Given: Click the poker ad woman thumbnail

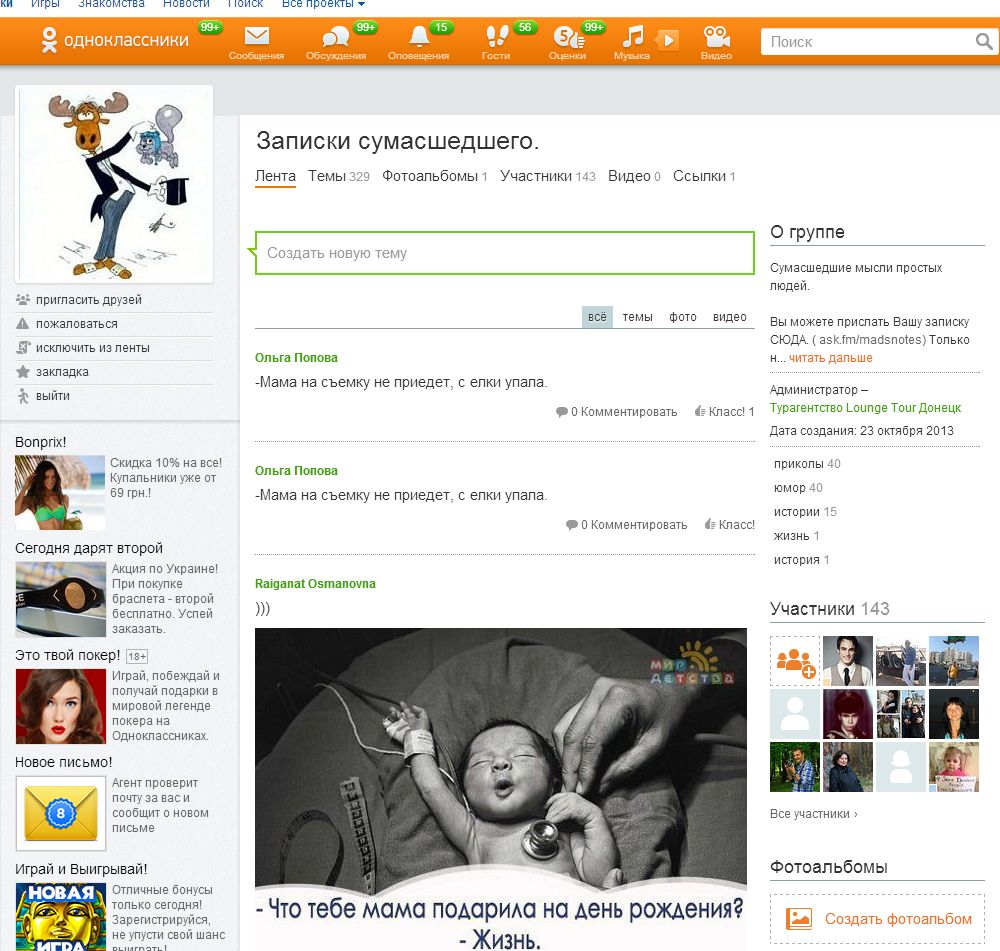Looking at the screenshot, I should 61,706.
